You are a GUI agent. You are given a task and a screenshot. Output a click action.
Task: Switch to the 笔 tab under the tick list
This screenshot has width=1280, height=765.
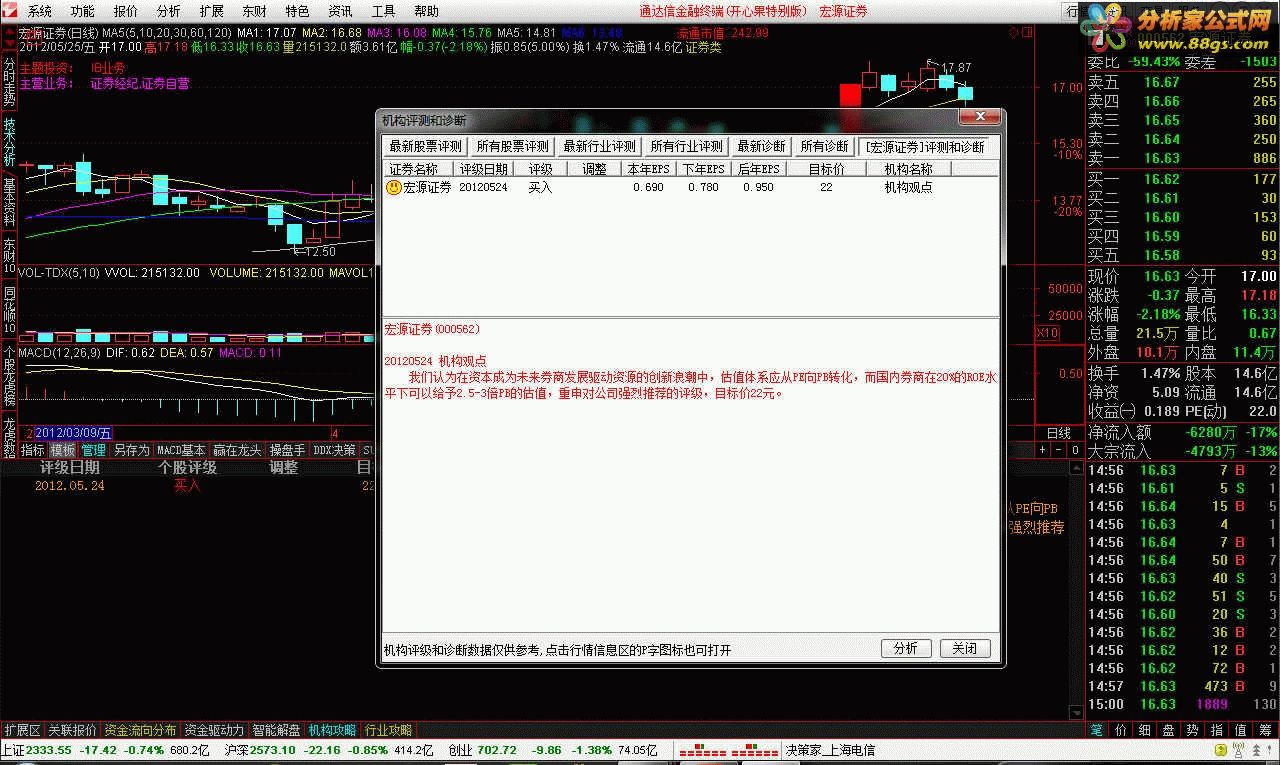point(1097,731)
